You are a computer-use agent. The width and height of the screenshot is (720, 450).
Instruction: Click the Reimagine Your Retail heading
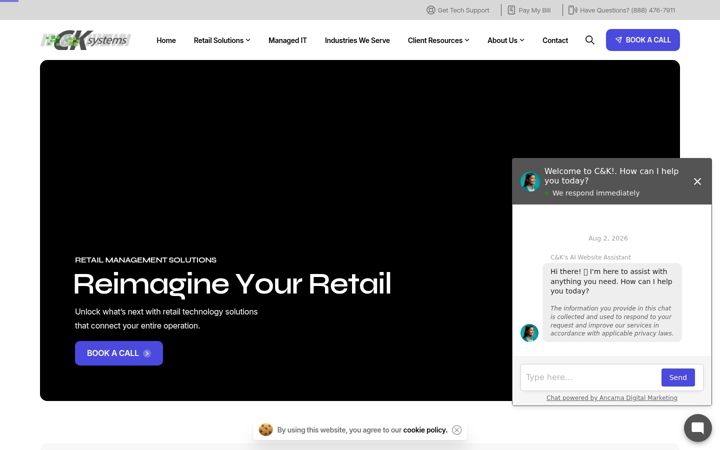pyautogui.click(x=232, y=283)
